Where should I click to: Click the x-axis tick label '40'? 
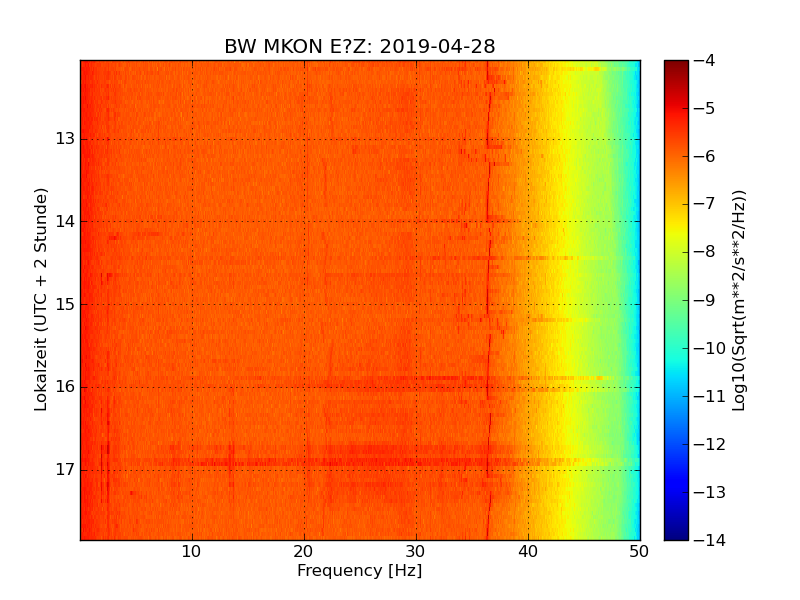click(528, 552)
